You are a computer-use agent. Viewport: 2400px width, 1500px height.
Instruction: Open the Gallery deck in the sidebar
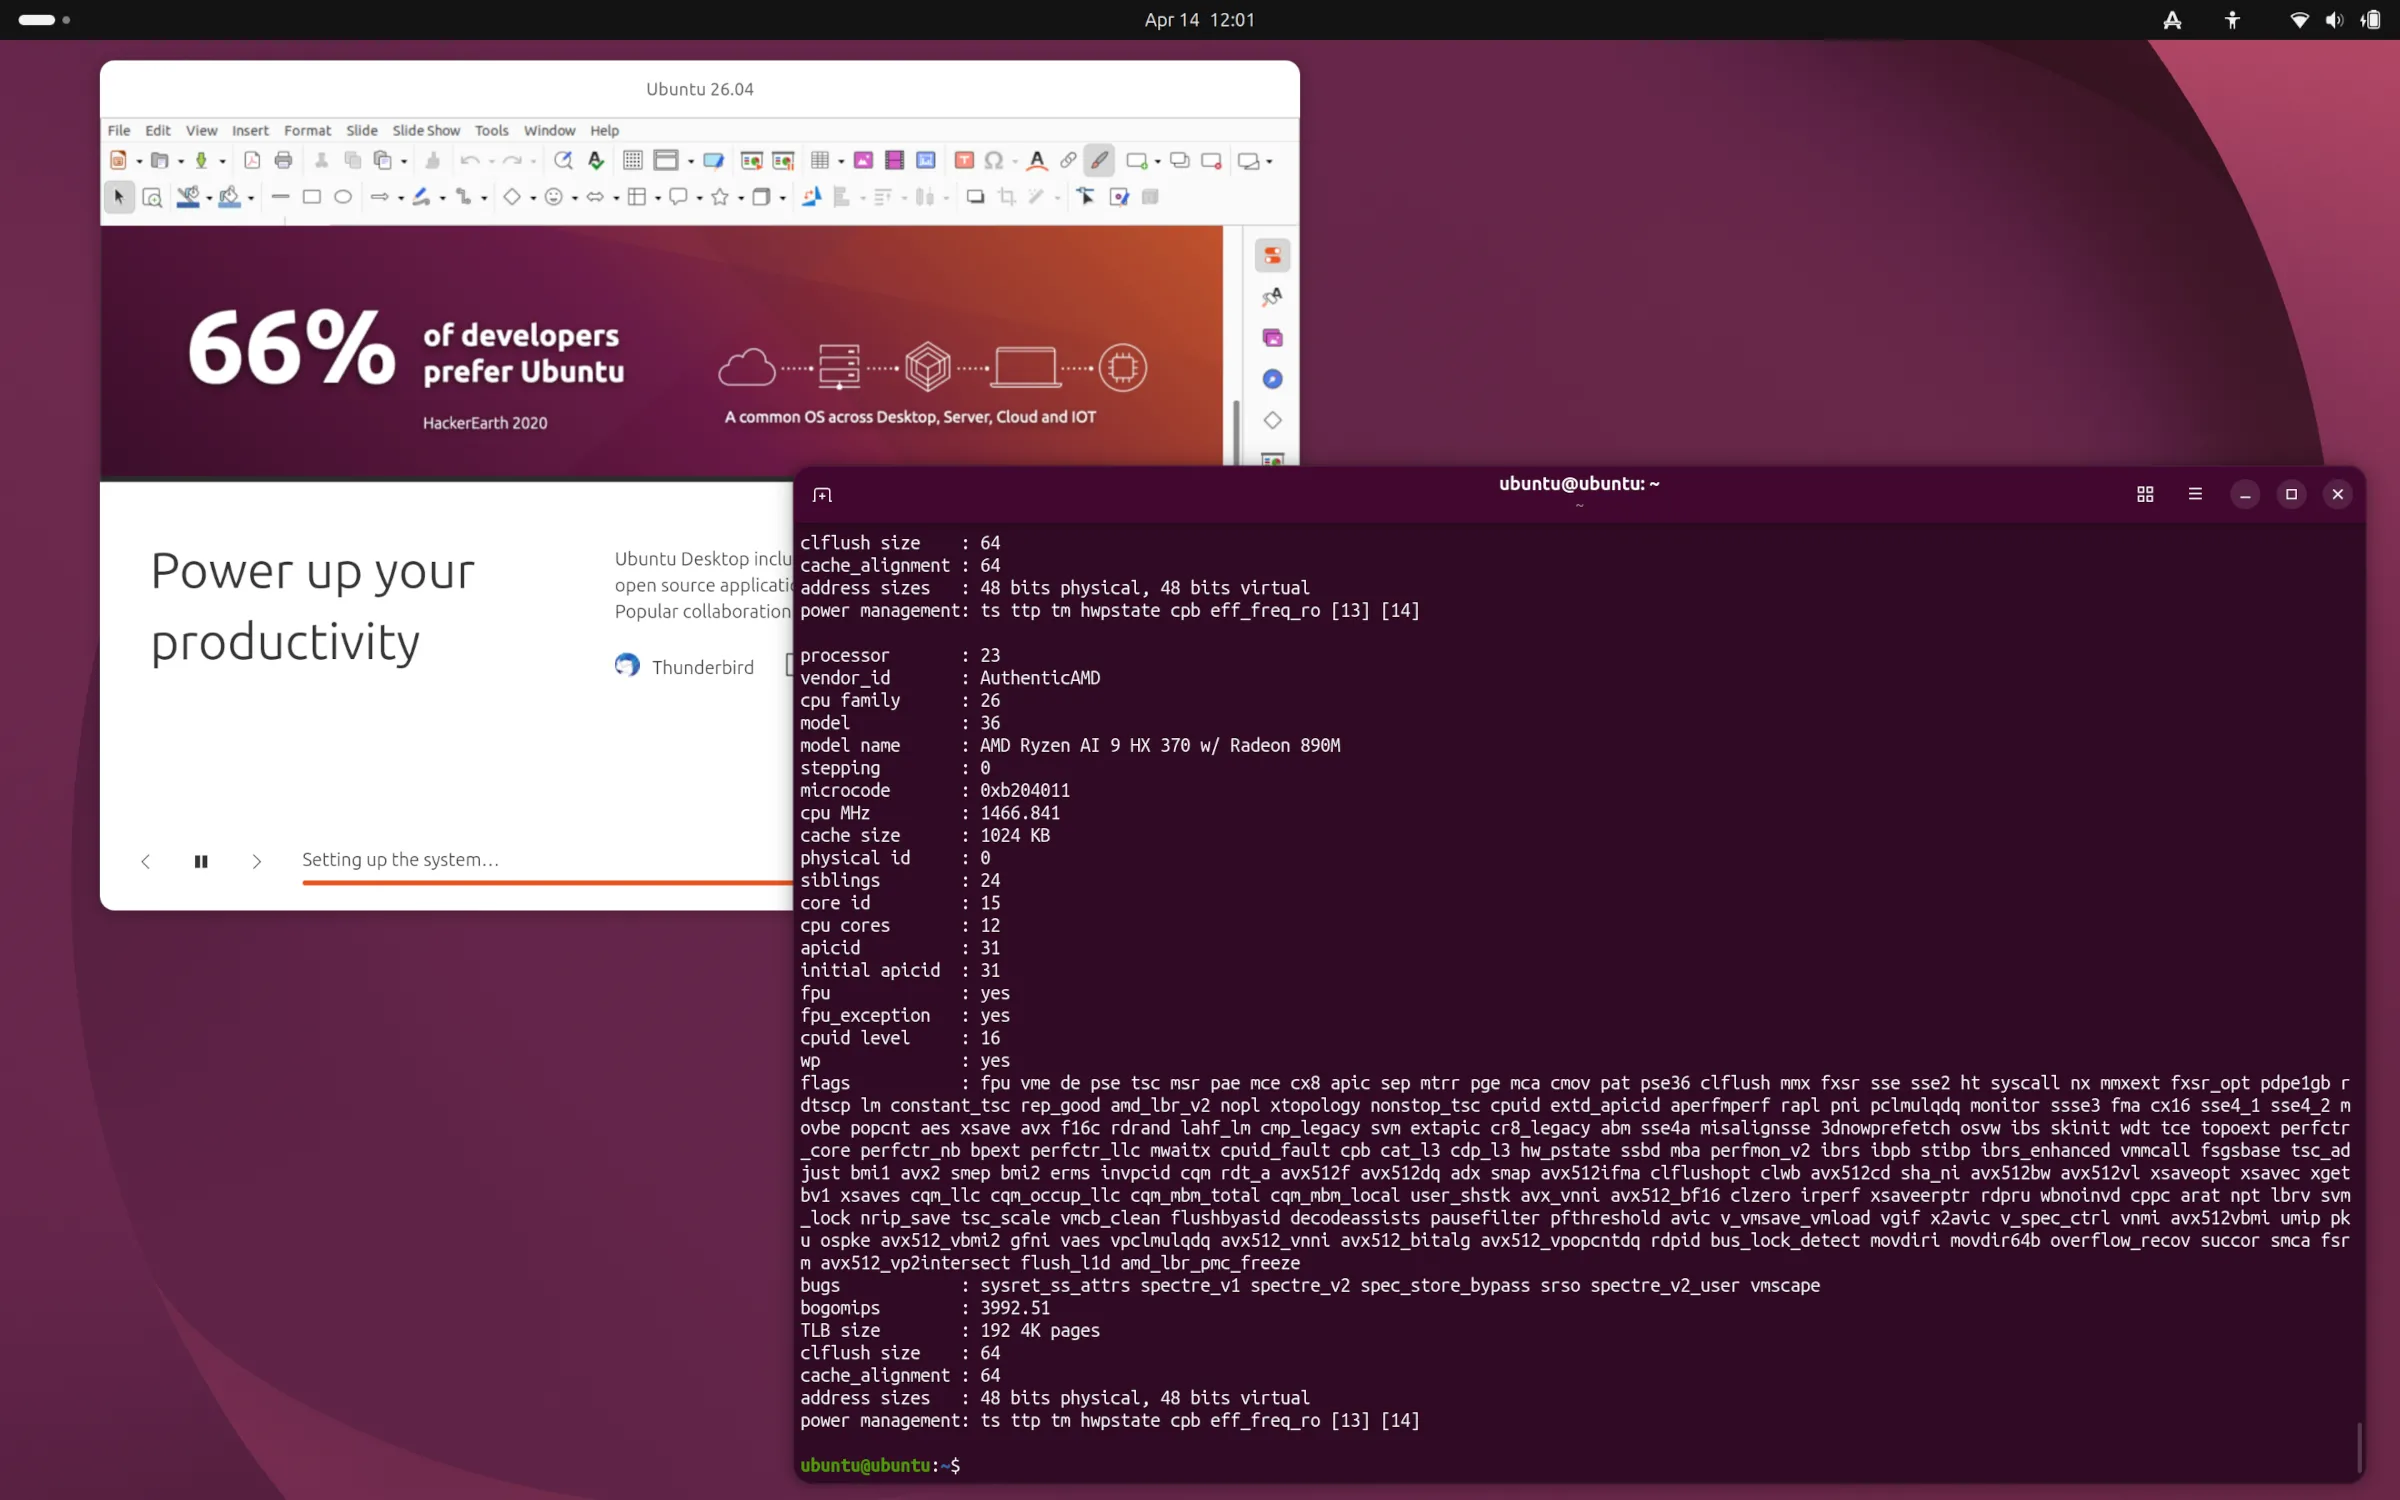coord(1272,338)
